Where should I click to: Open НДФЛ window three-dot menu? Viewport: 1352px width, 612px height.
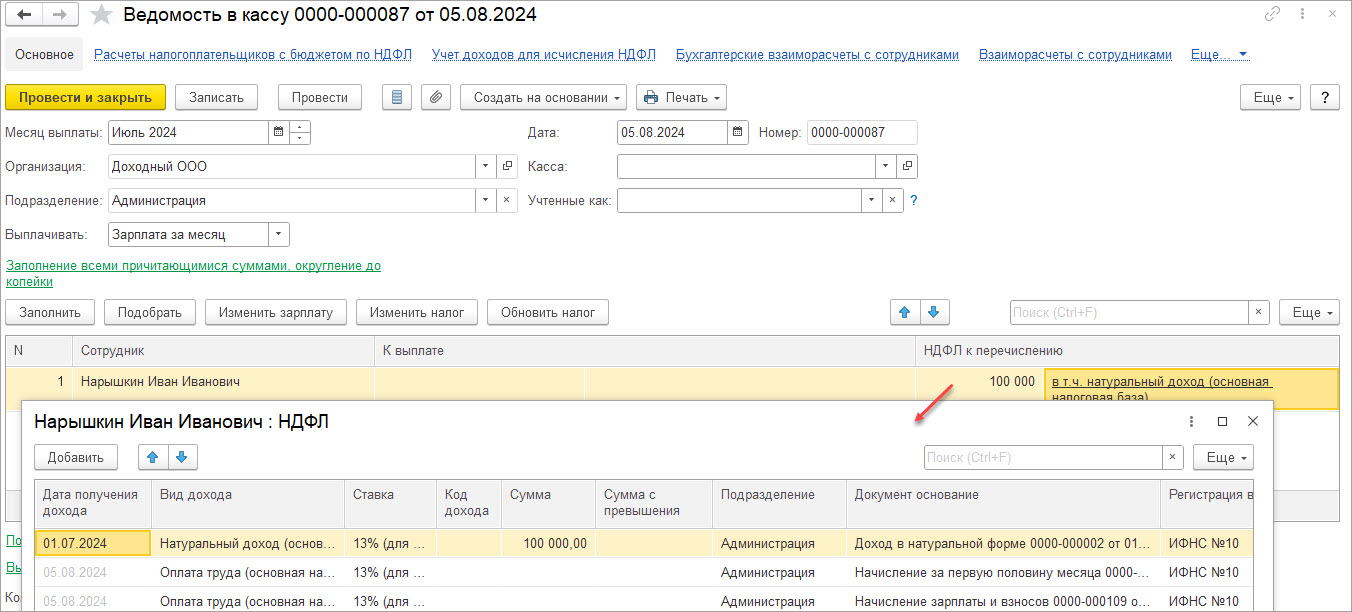point(1191,422)
